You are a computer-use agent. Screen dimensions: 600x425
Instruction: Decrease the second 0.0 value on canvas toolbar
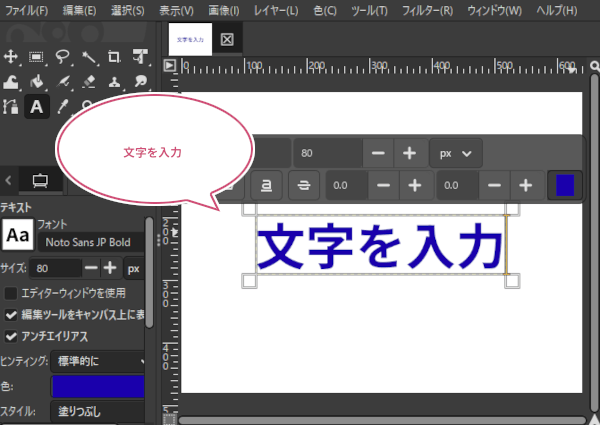pos(494,186)
